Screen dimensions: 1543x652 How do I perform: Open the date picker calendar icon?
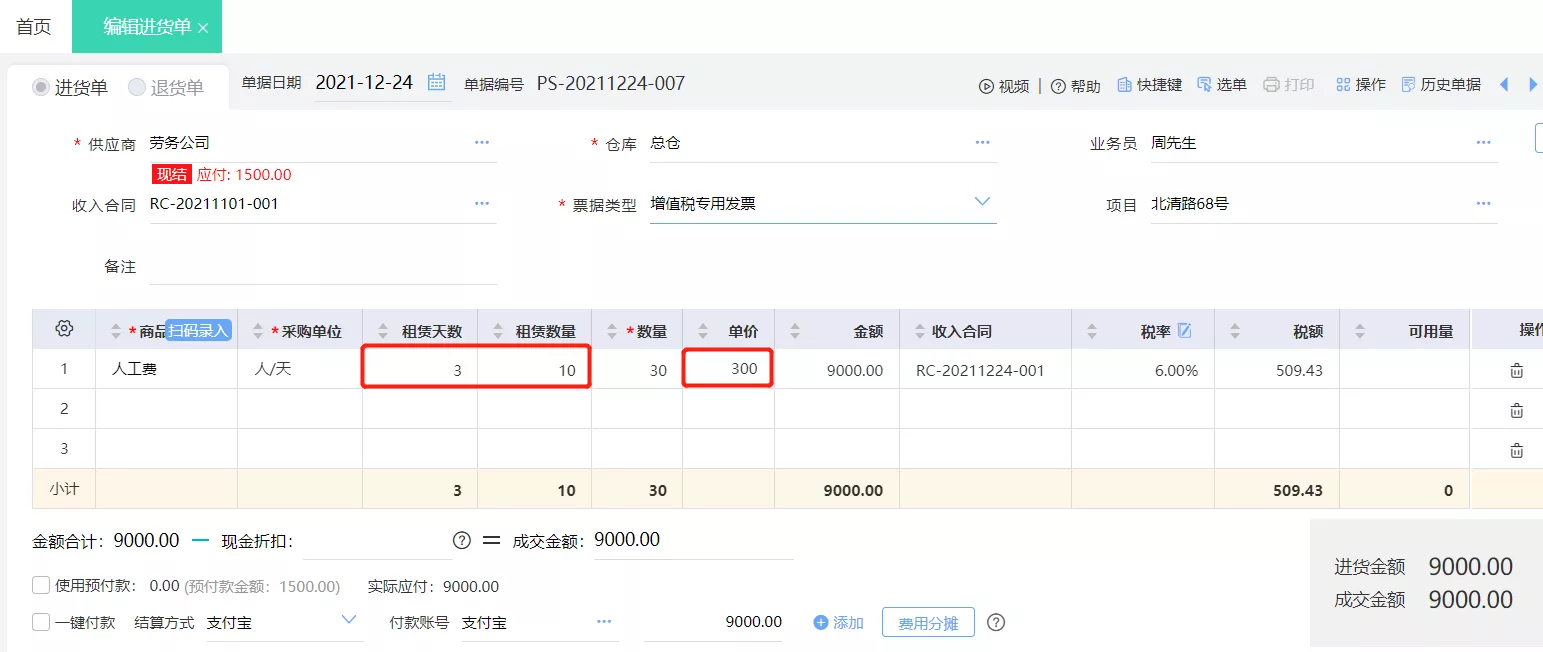437,83
